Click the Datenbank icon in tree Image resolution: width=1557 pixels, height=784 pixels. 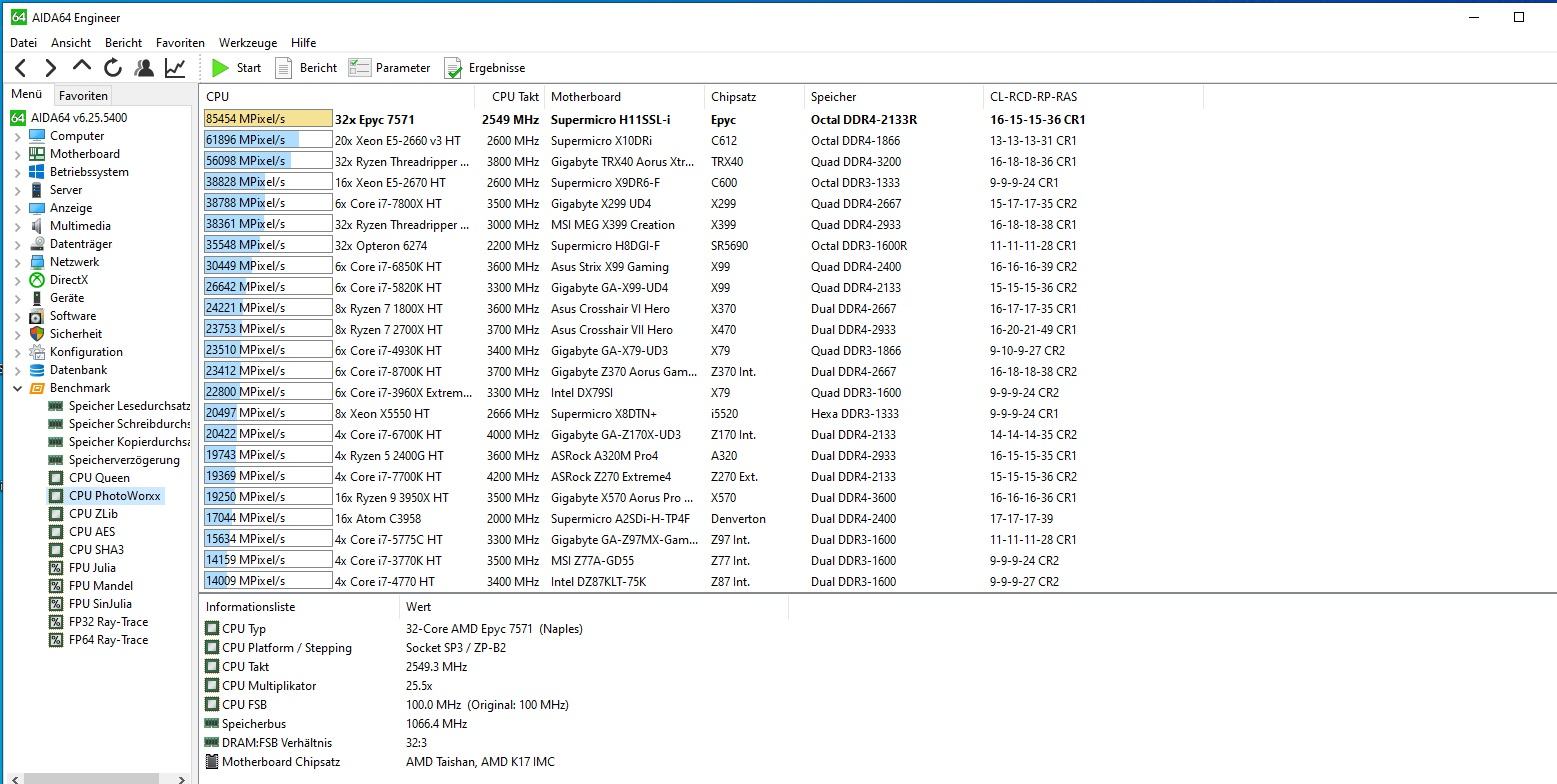pos(37,370)
